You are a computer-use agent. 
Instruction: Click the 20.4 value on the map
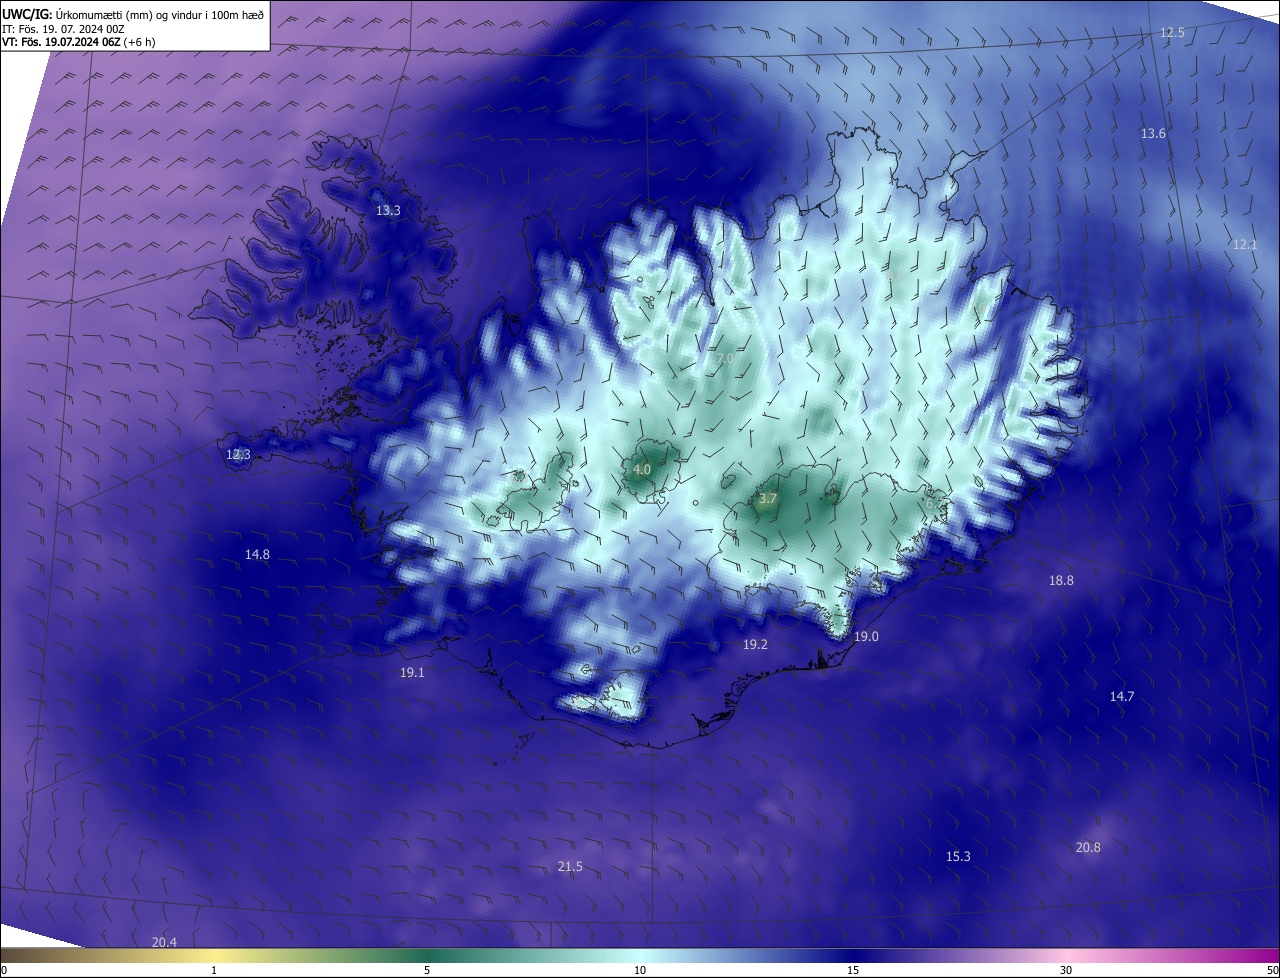tap(164, 942)
